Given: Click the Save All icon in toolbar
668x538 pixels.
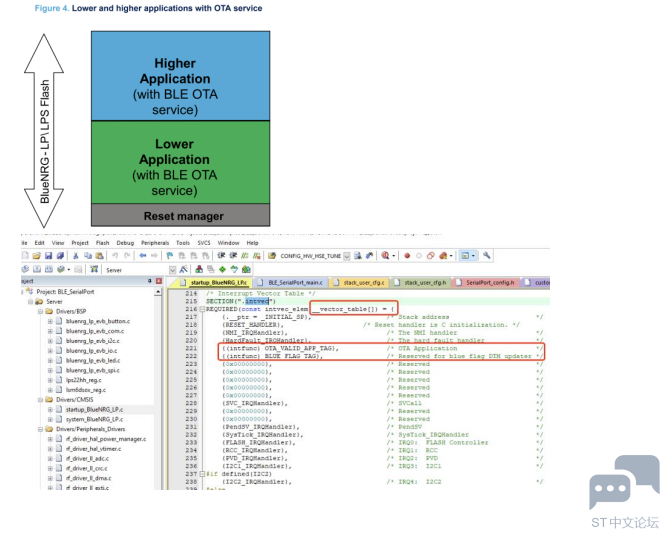Looking at the screenshot, I should pos(60,256).
